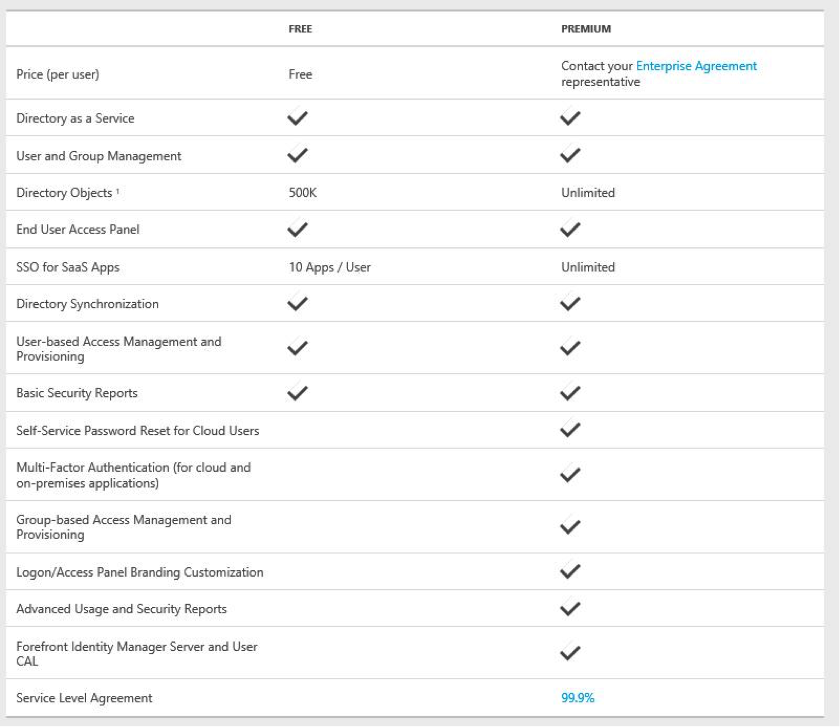
Task: Click the 500K directory objects value
Action: (x=302, y=193)
